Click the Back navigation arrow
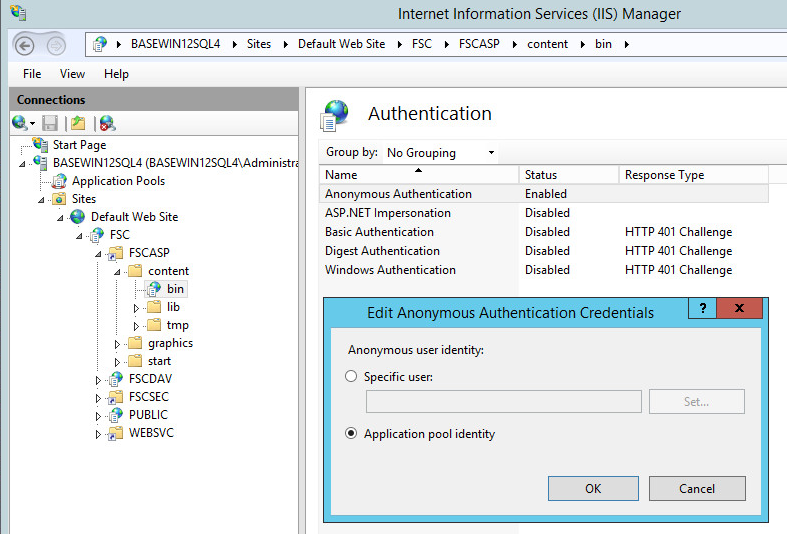This screenshot has height=534, width=787. (26, 45)
